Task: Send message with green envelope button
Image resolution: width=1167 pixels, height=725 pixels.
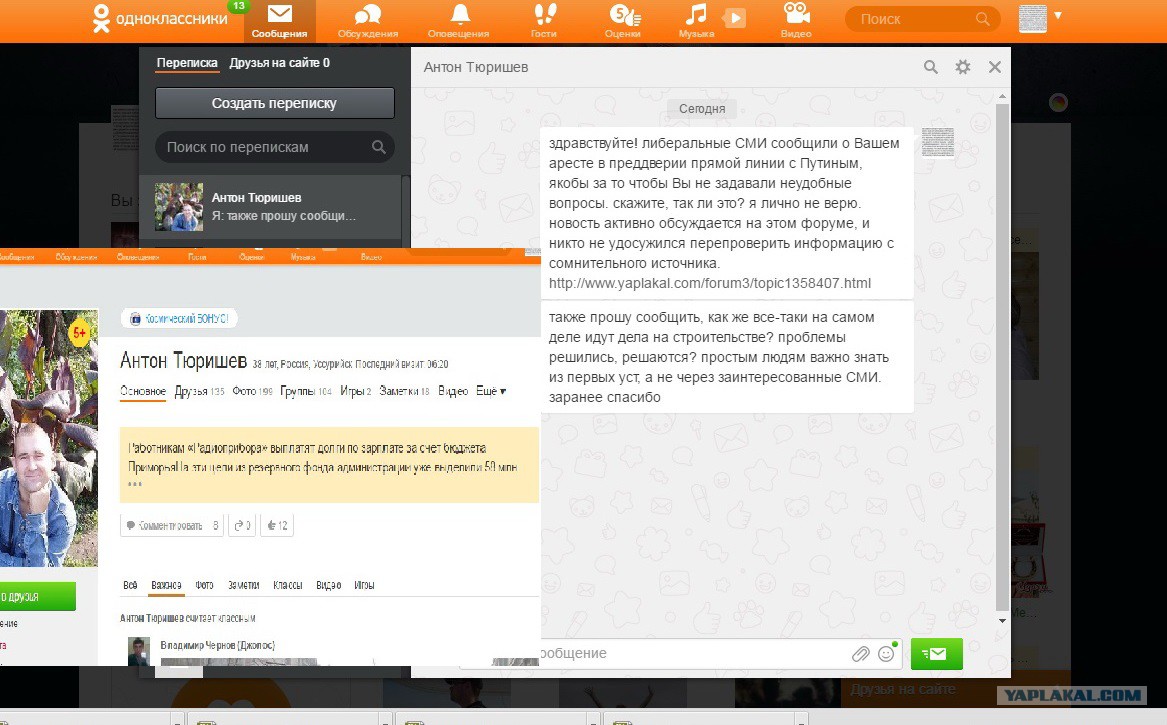Action: point(936,654)
